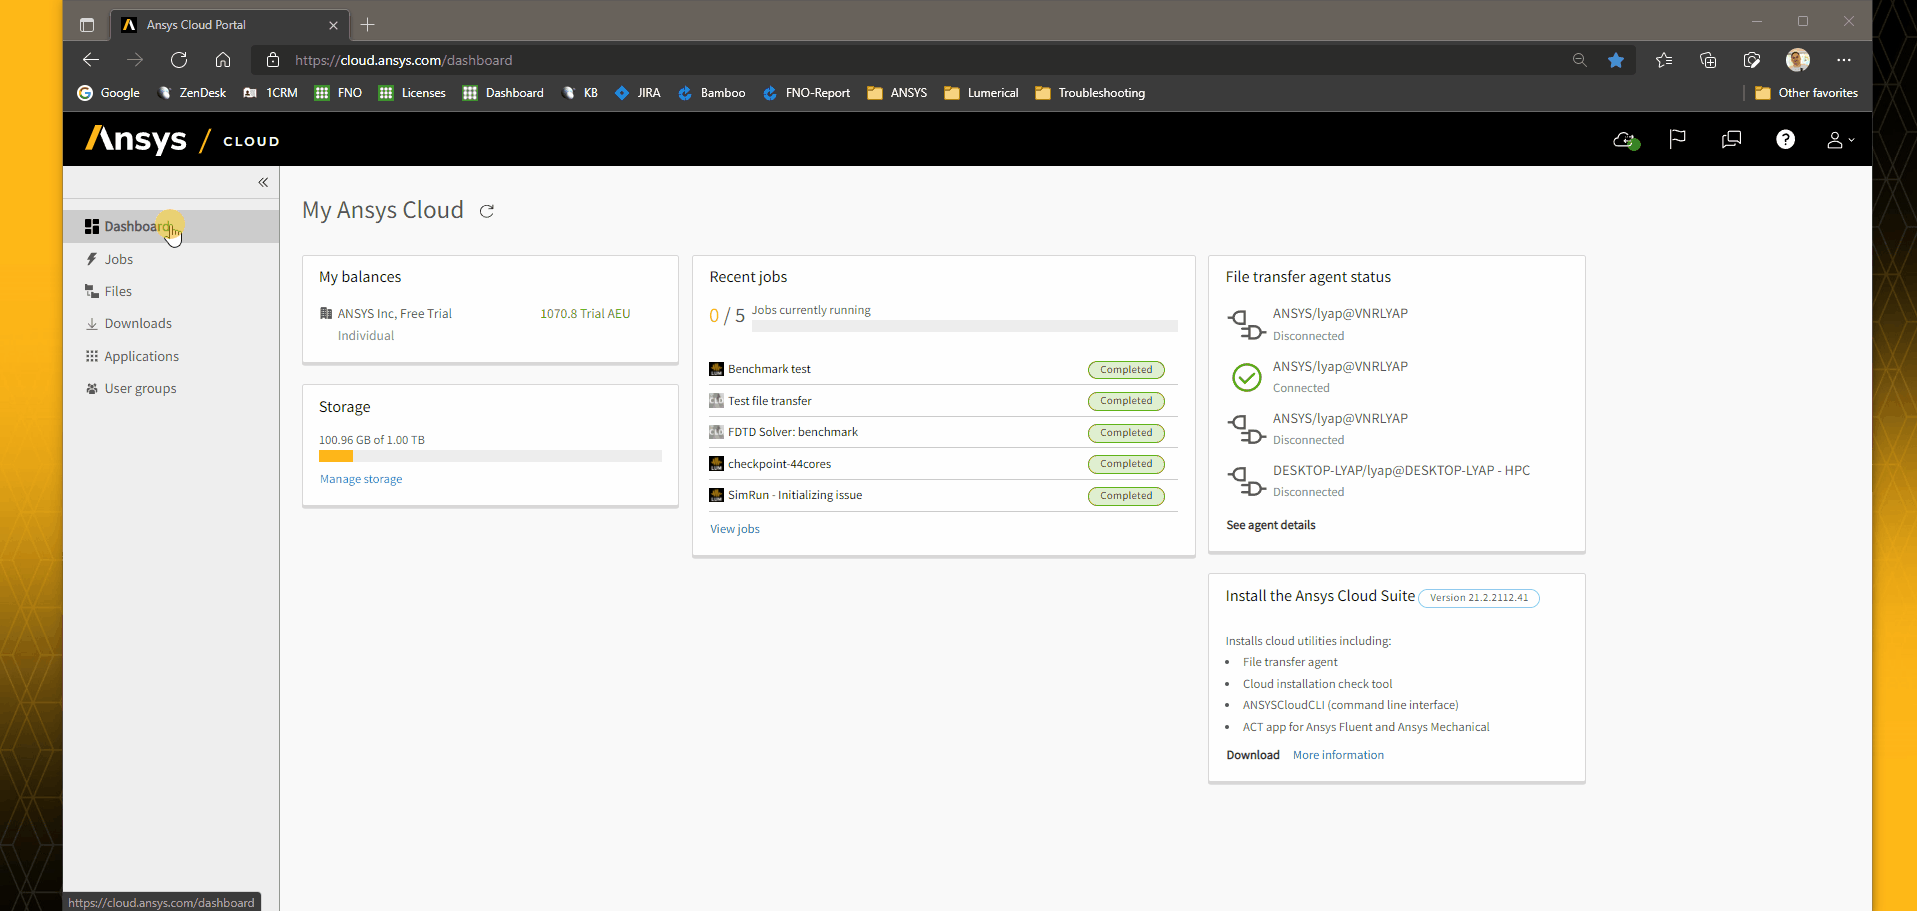Open the chat feedback icon in header
Viewport: 1917px width, 911px height.
1731,140
